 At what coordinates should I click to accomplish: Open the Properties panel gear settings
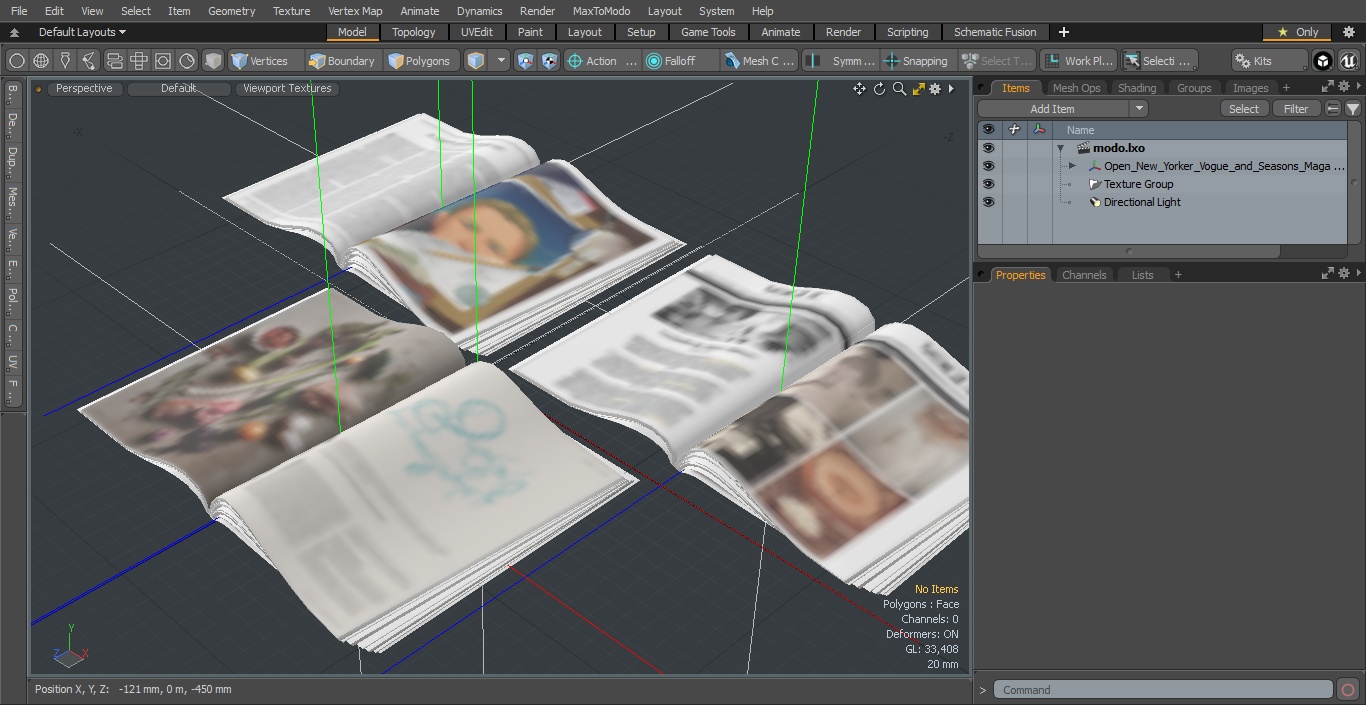tap(1343, 273)
